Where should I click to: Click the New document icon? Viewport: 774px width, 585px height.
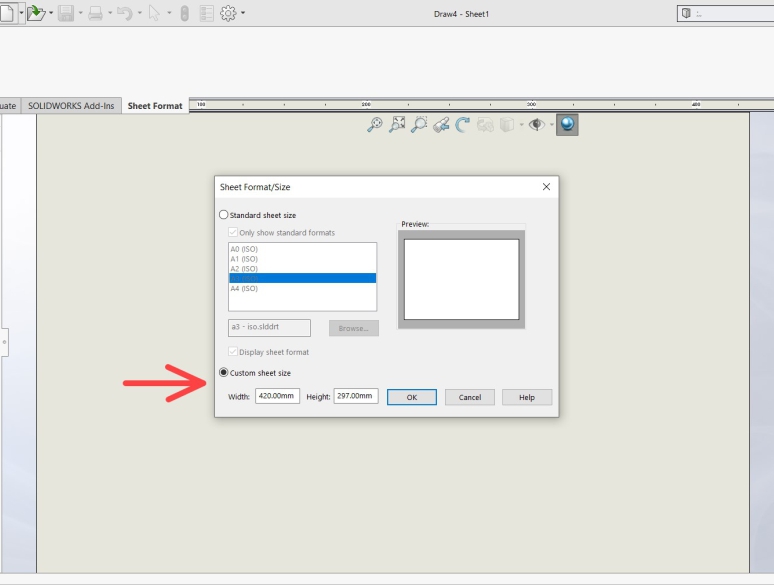(6, 13)
